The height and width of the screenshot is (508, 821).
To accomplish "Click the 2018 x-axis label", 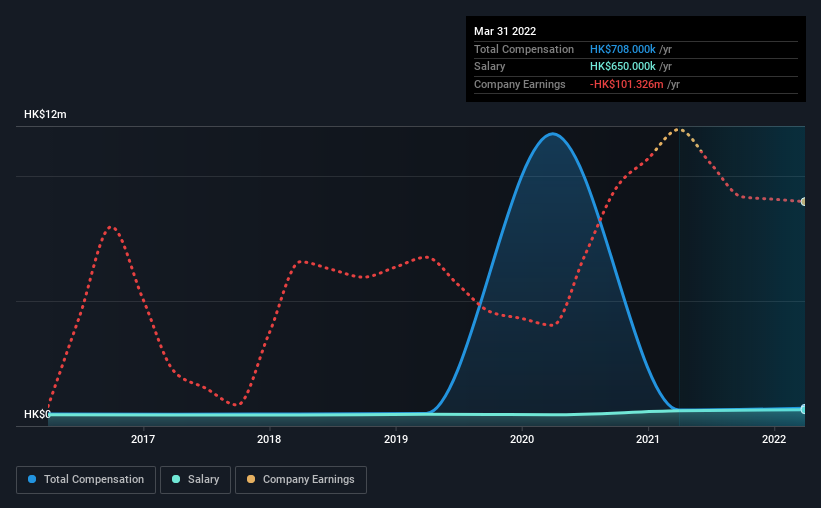I will (x=269, y=439).
